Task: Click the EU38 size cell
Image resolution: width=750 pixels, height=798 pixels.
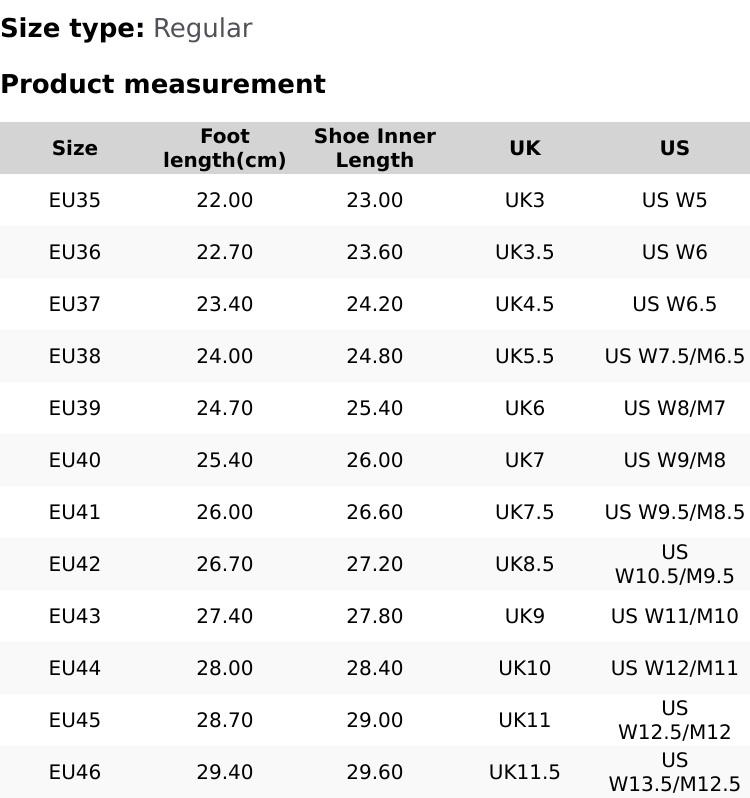Action: click(x=75, y=356)
